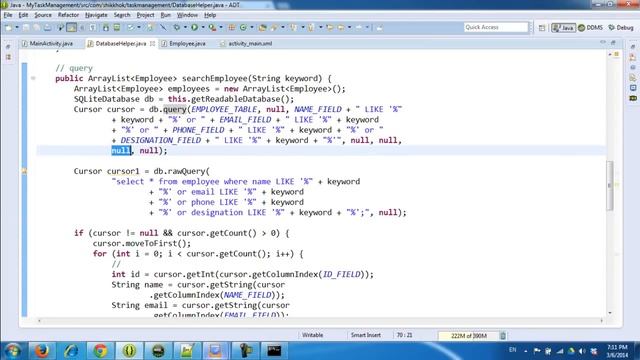Switch to the MainActivity.java tab
This screenshot has width=640, height=360.
coord(48,43)
